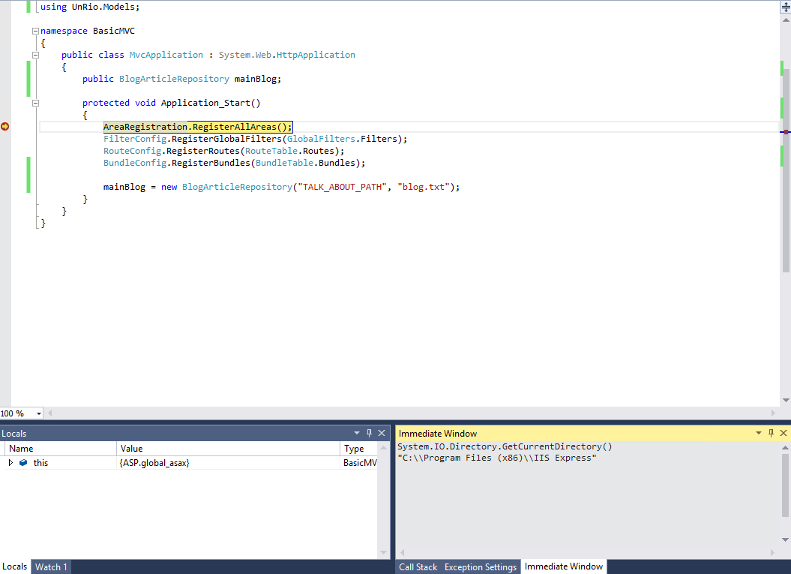Viewport: 791px width, 574px height.
Task: Open the editor zoom percentage dropdown
Action: point(39,414)
